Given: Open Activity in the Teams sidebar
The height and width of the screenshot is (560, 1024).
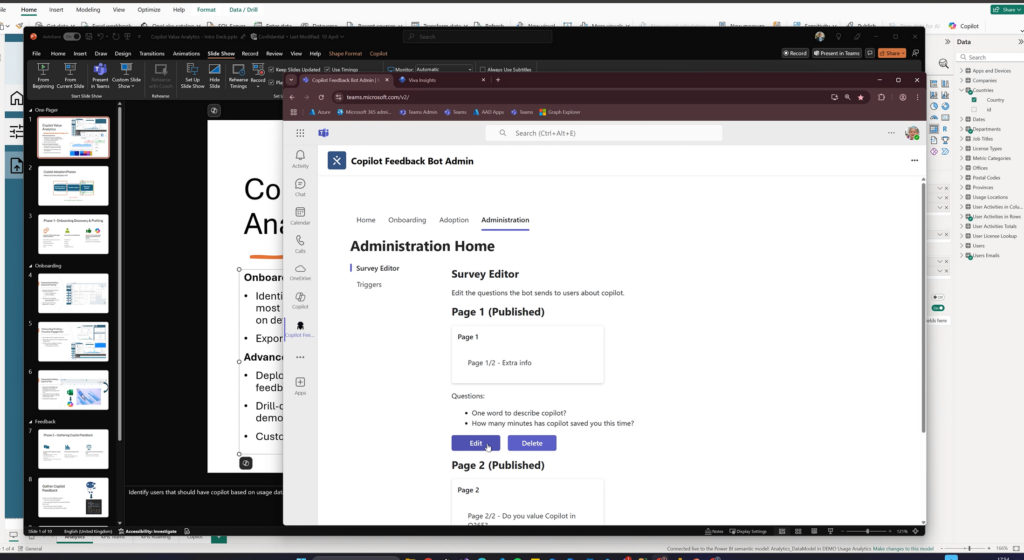Looking at the screenshot, I should coord(300,159).
